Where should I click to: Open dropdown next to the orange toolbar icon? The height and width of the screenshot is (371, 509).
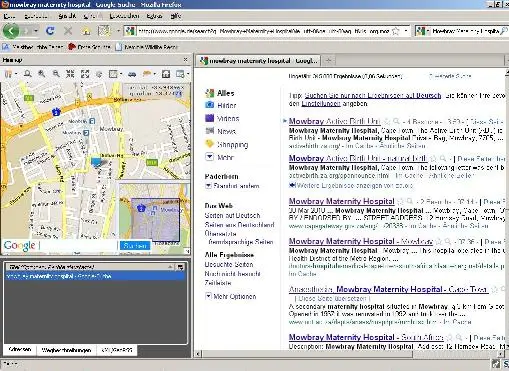(x=154, y=74)
